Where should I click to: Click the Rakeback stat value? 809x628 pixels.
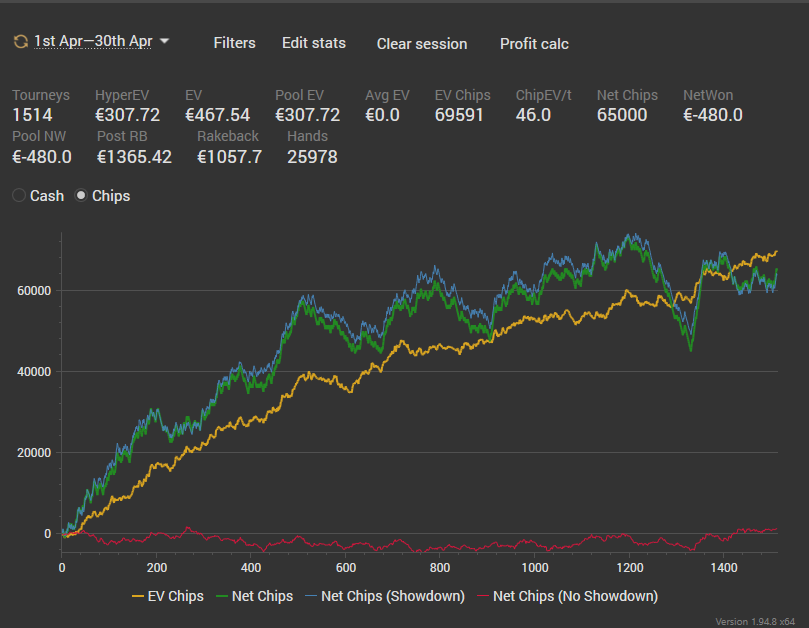pos(229,156)
